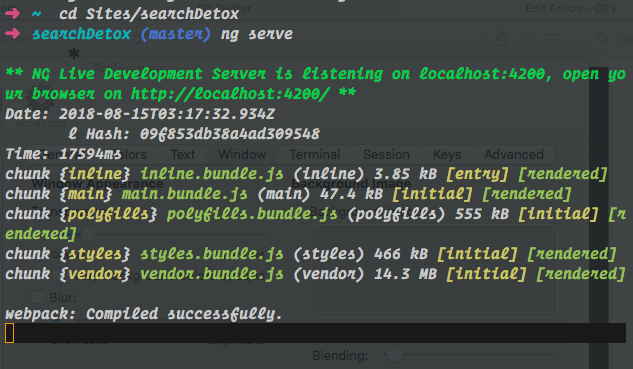This screenshot has width=633, height=369.
Task: Click the terminal cursor on the prompt line
Action: coord(10,333)
